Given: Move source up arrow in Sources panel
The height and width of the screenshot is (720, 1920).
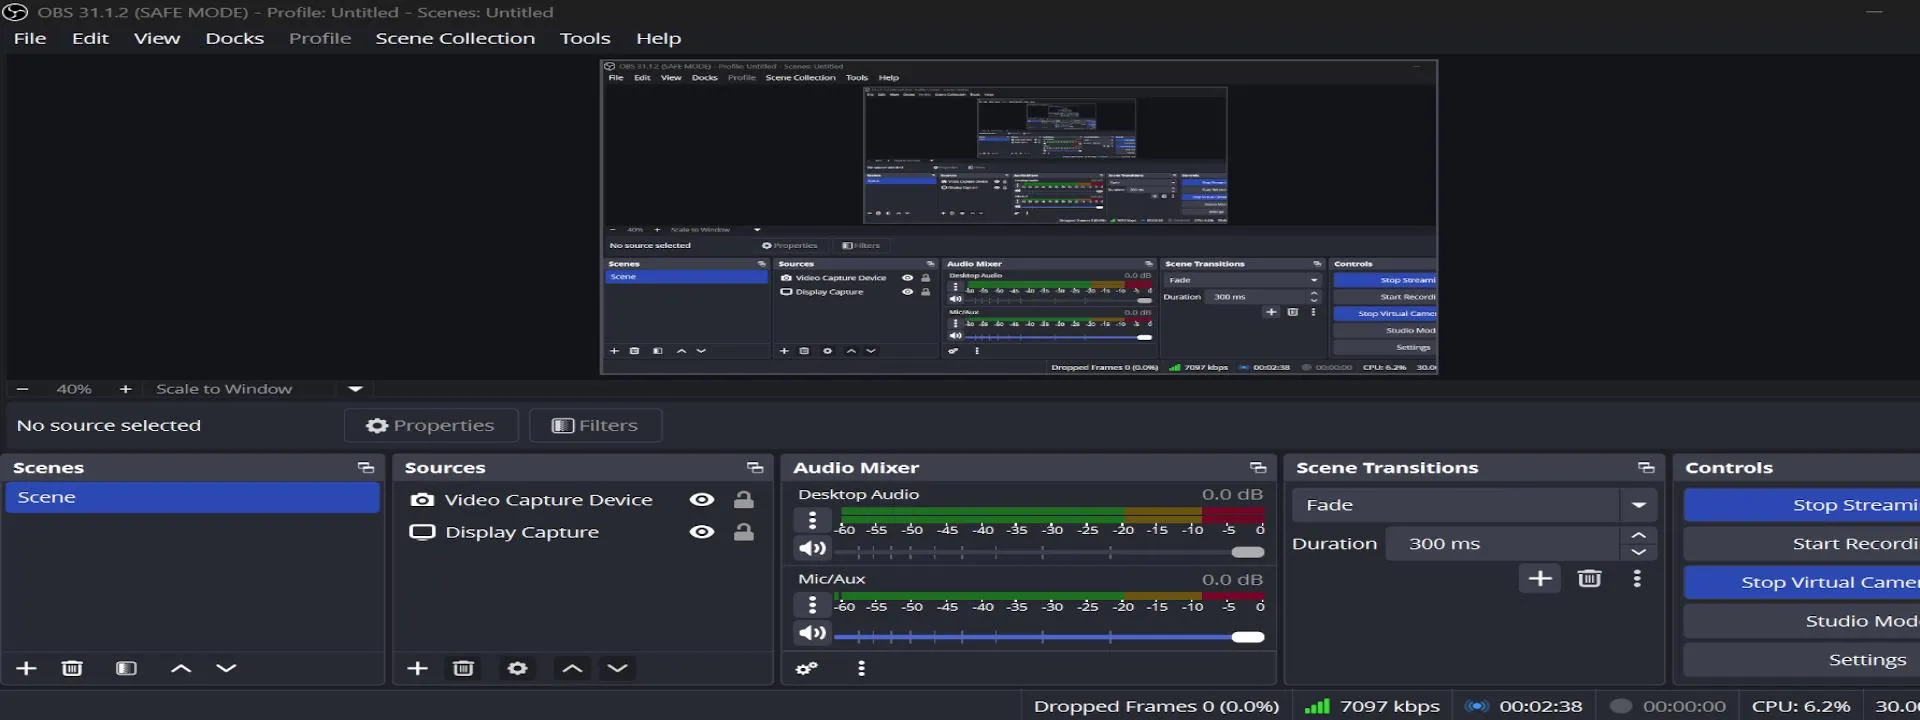Looking at the screenshot, I should (572, 668).
